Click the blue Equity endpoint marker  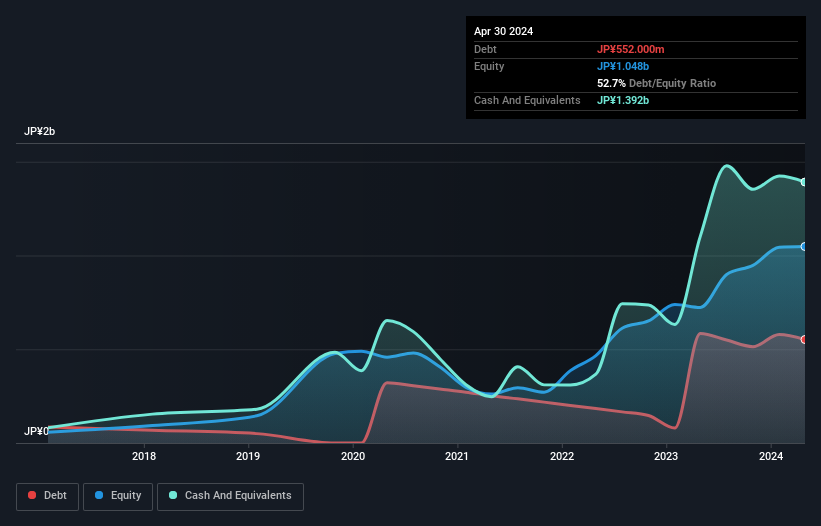coord(804,247)
